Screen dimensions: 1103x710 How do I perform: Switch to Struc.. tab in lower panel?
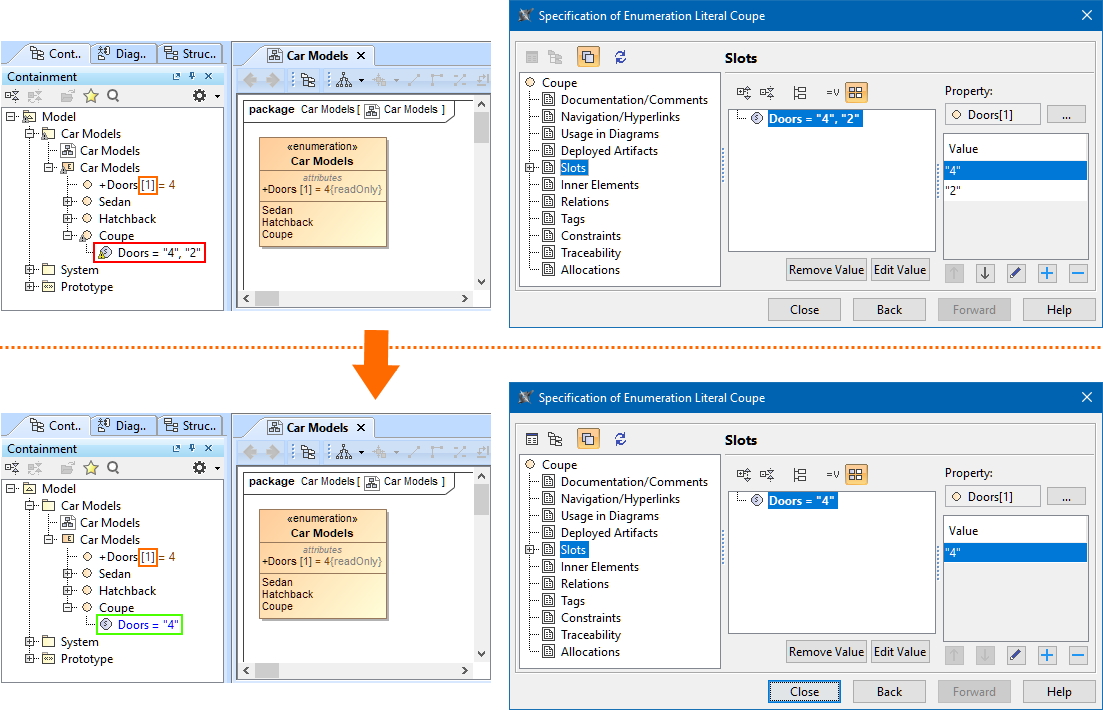click(190, 426)
